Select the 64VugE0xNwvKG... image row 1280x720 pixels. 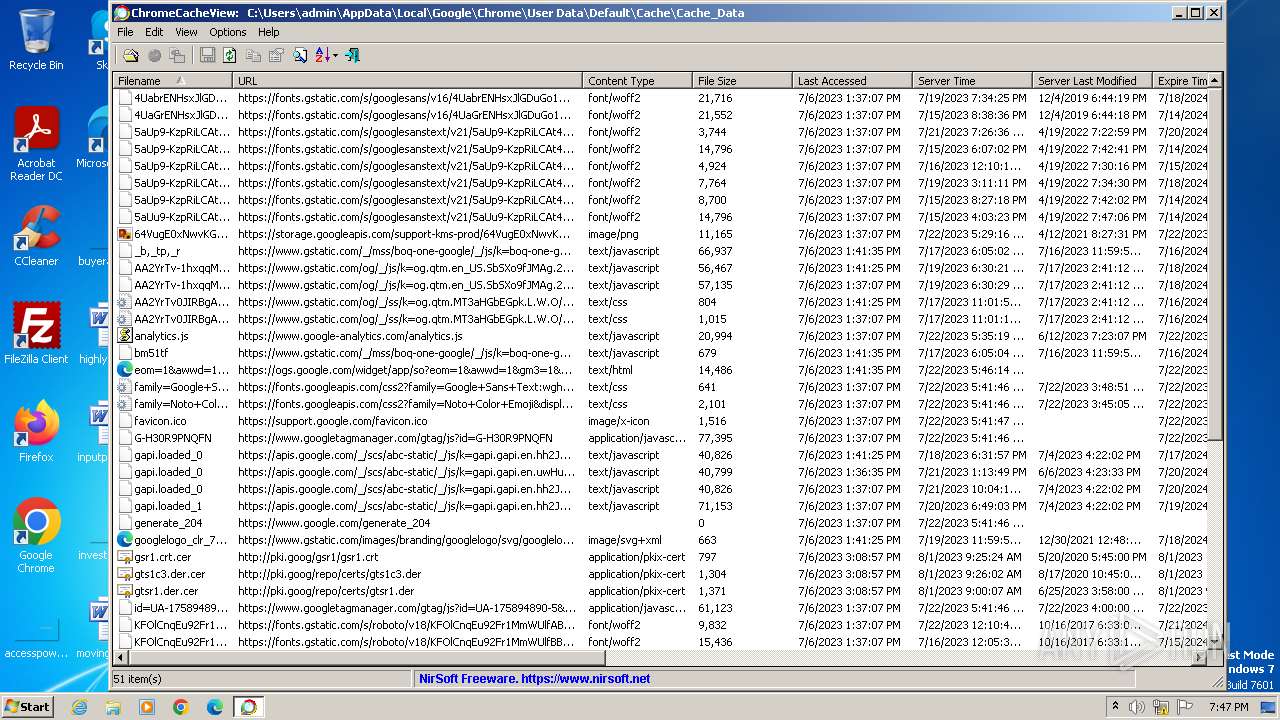(661, 234)
